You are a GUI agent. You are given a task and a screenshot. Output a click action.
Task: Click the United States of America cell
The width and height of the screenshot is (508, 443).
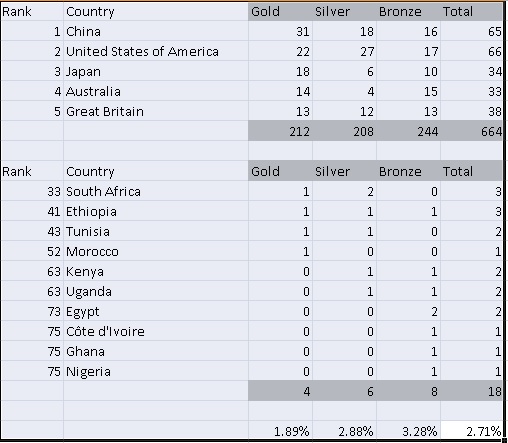(156, 51)
